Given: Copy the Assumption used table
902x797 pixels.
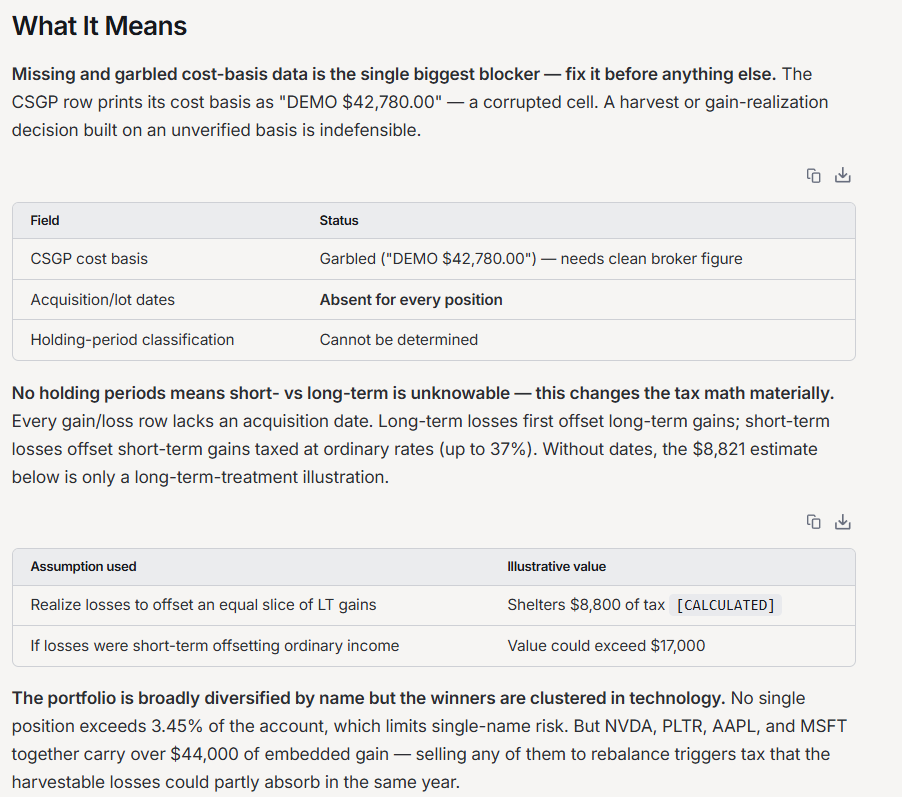Looking at the screenshot, I should tap(813, 522).
